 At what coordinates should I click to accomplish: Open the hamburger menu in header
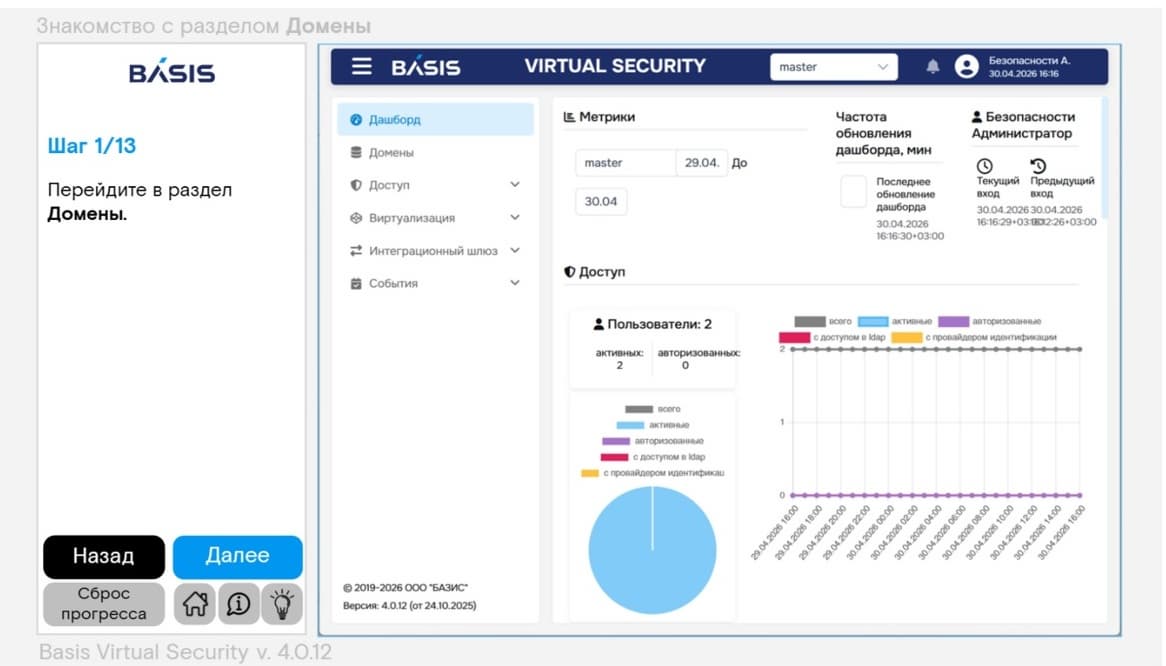(361, 66)
